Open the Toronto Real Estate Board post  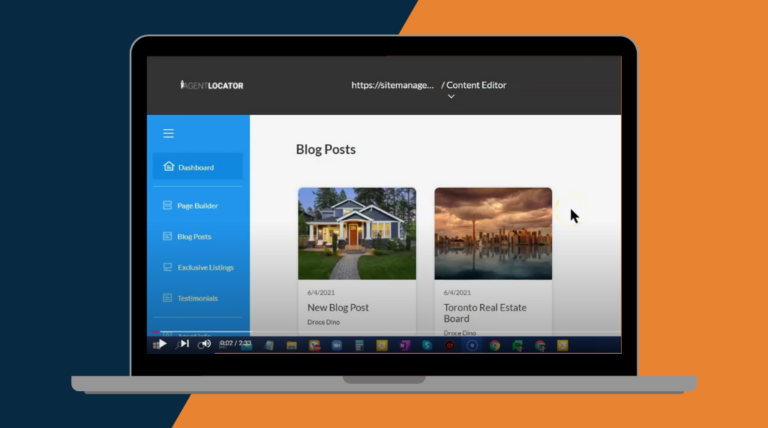coord(485,313)
